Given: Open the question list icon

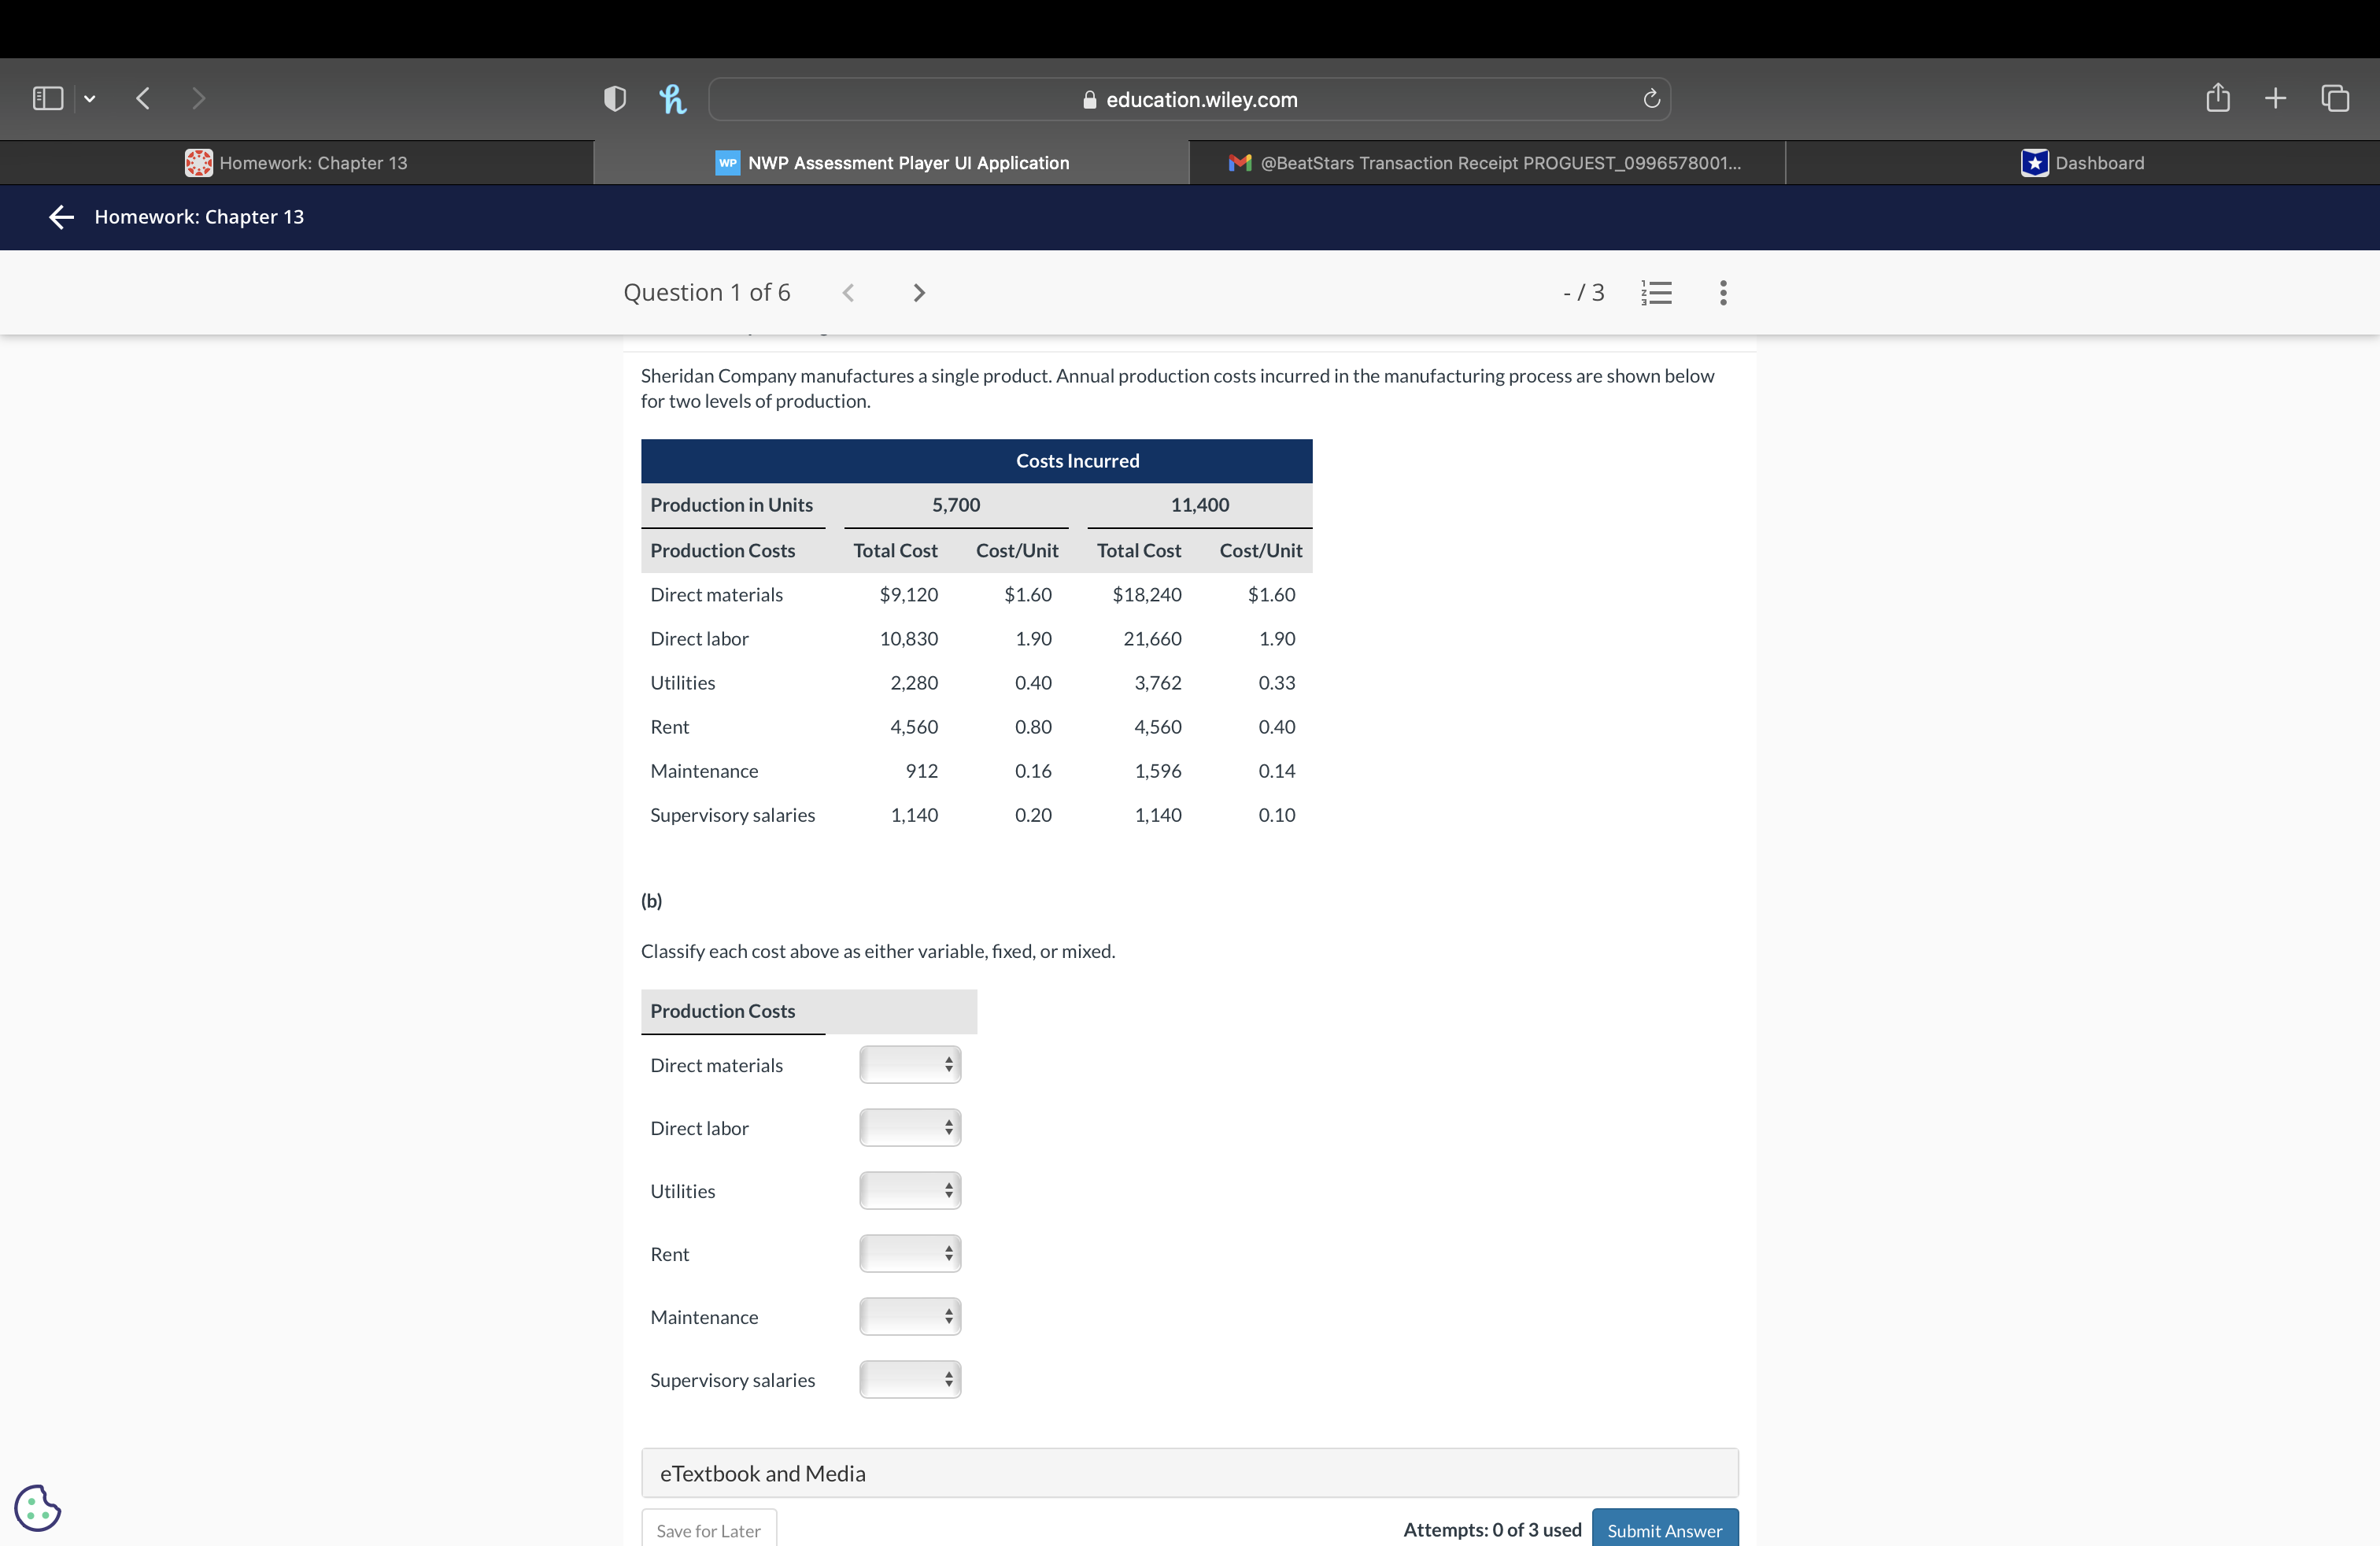Looking at the screenshot, I should click(1656, 292).
